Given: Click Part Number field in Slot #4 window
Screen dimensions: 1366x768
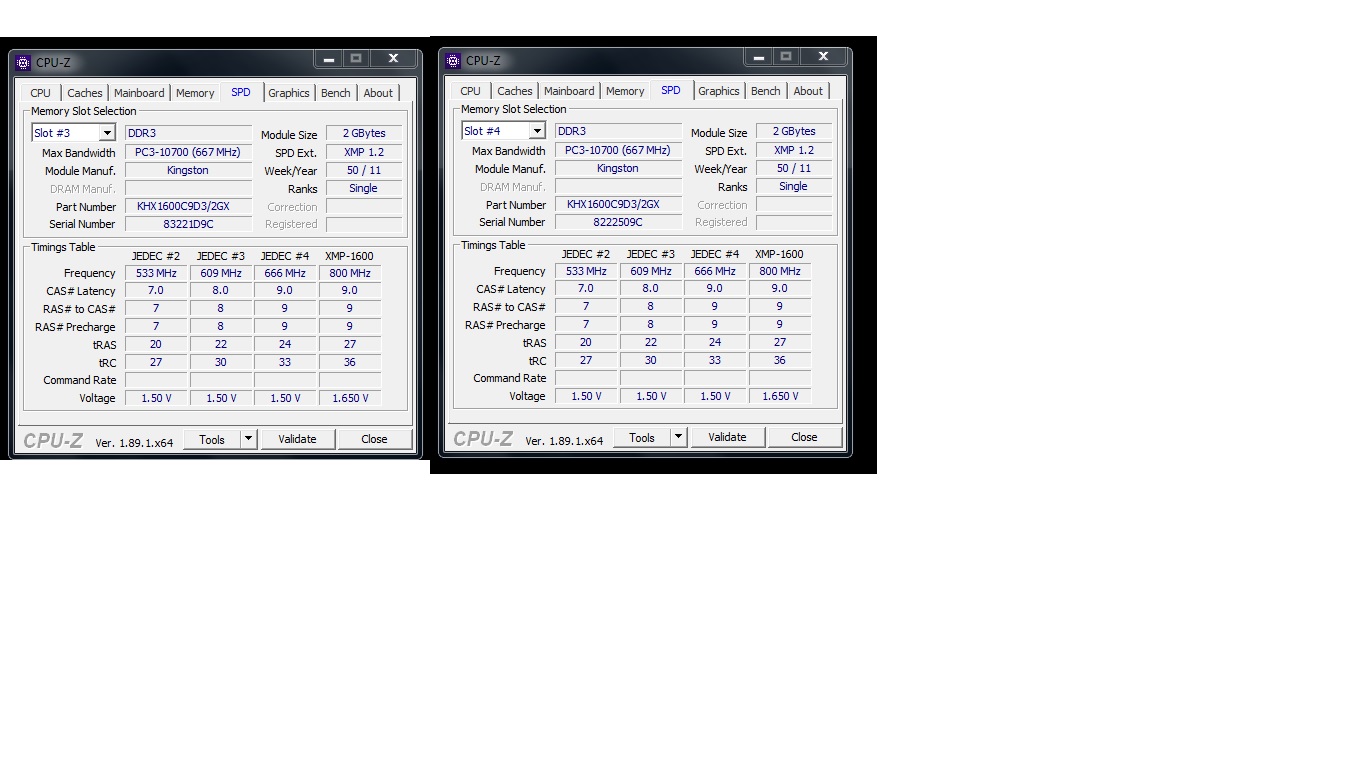Looking at the screenshot, I should click(x=618, y=204).
